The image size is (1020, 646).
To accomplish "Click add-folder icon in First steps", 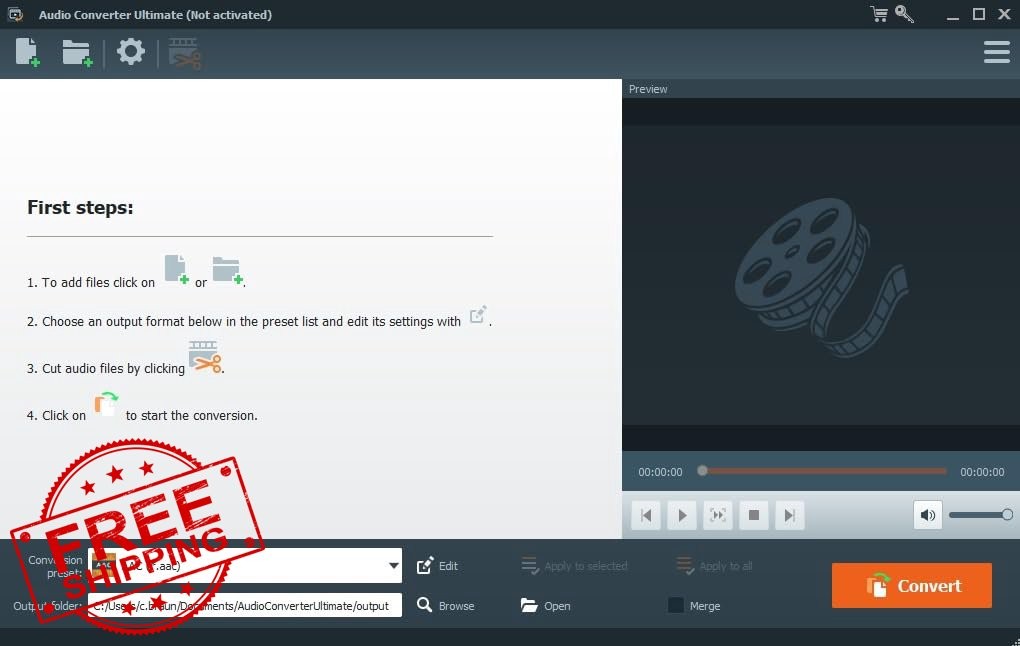I will point(228,271).
